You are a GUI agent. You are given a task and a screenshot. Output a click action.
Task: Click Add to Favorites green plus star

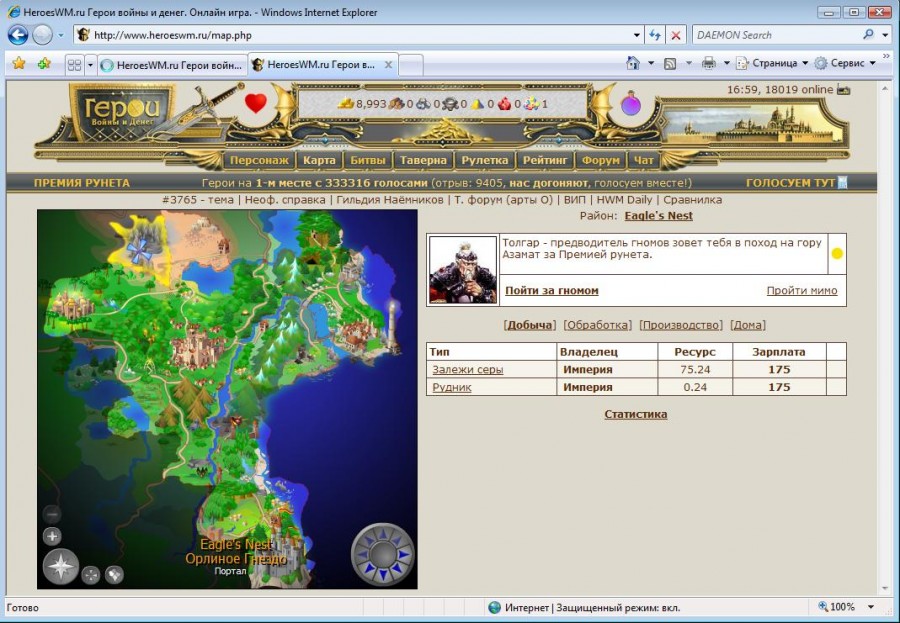[x=44, y=63]
